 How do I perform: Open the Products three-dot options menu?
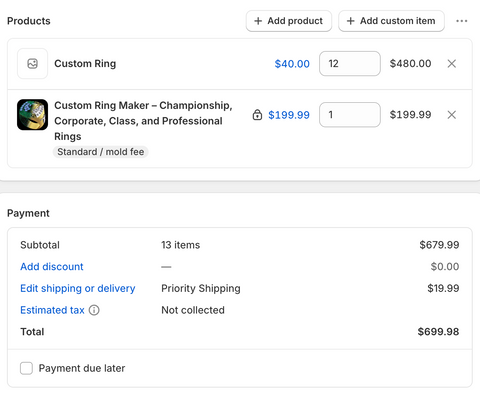461,21
